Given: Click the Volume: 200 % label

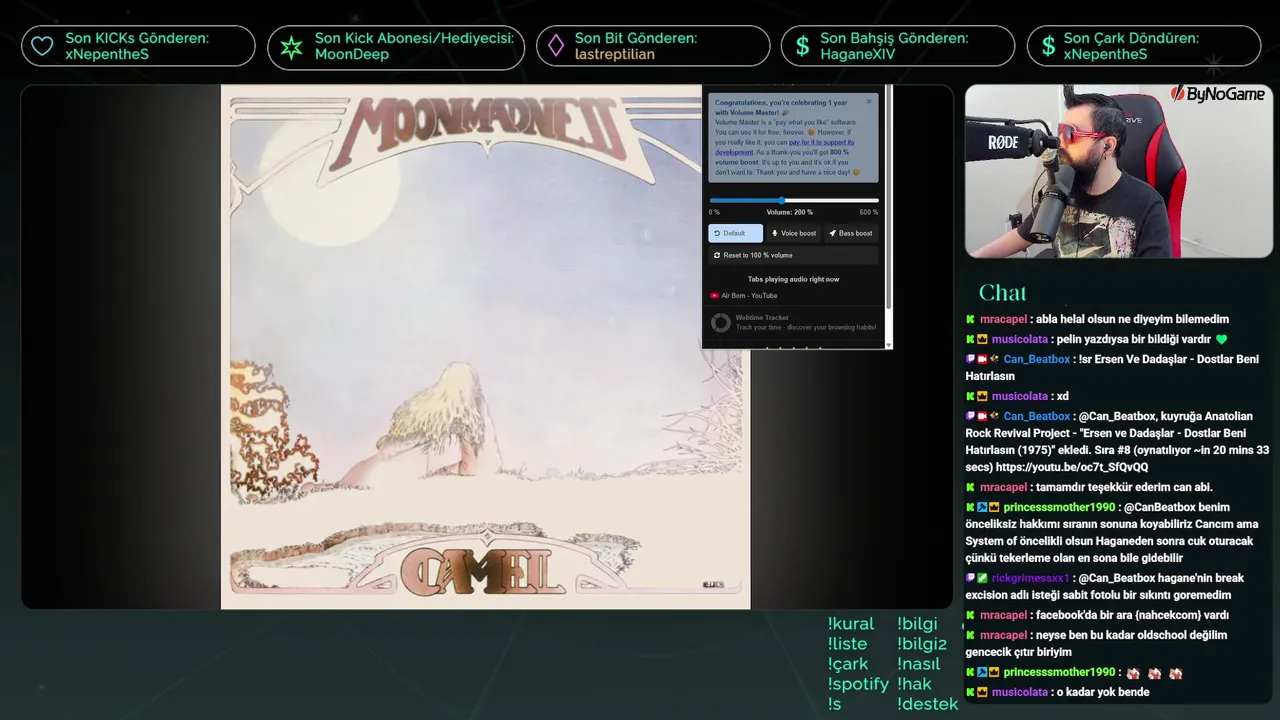Looking at the screenshot, I should point(790,212).
